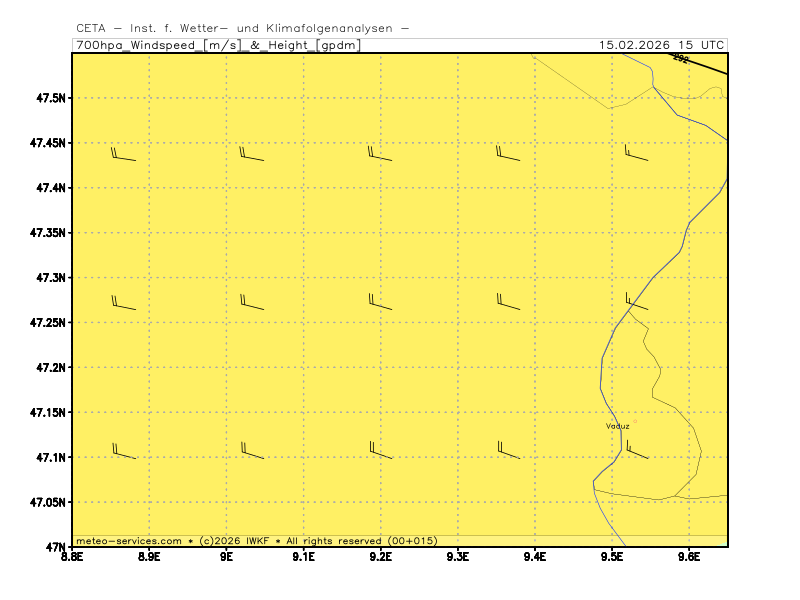Open the meteo-services.com footer link
The image size is (800, 600).
point(129,540)
